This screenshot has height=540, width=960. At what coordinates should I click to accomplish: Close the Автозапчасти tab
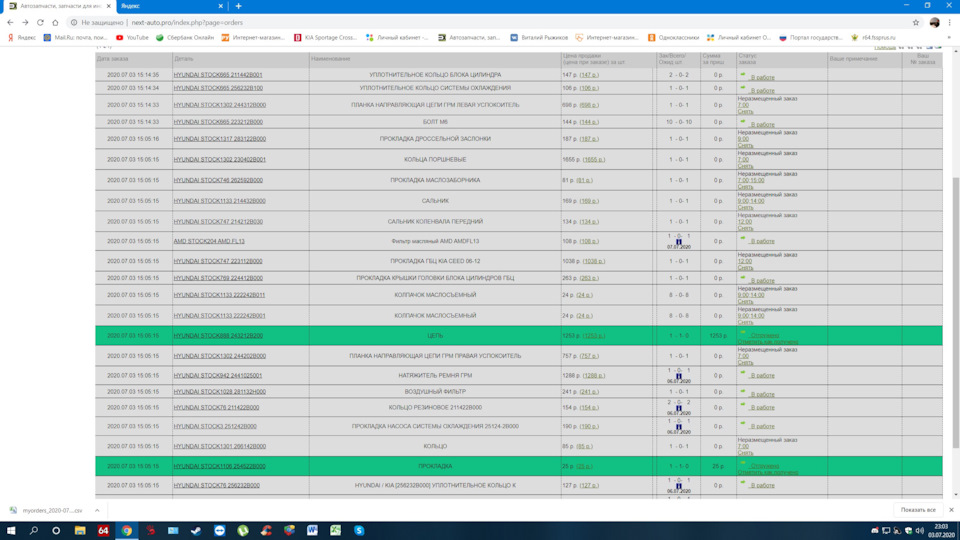coord(109,6)
